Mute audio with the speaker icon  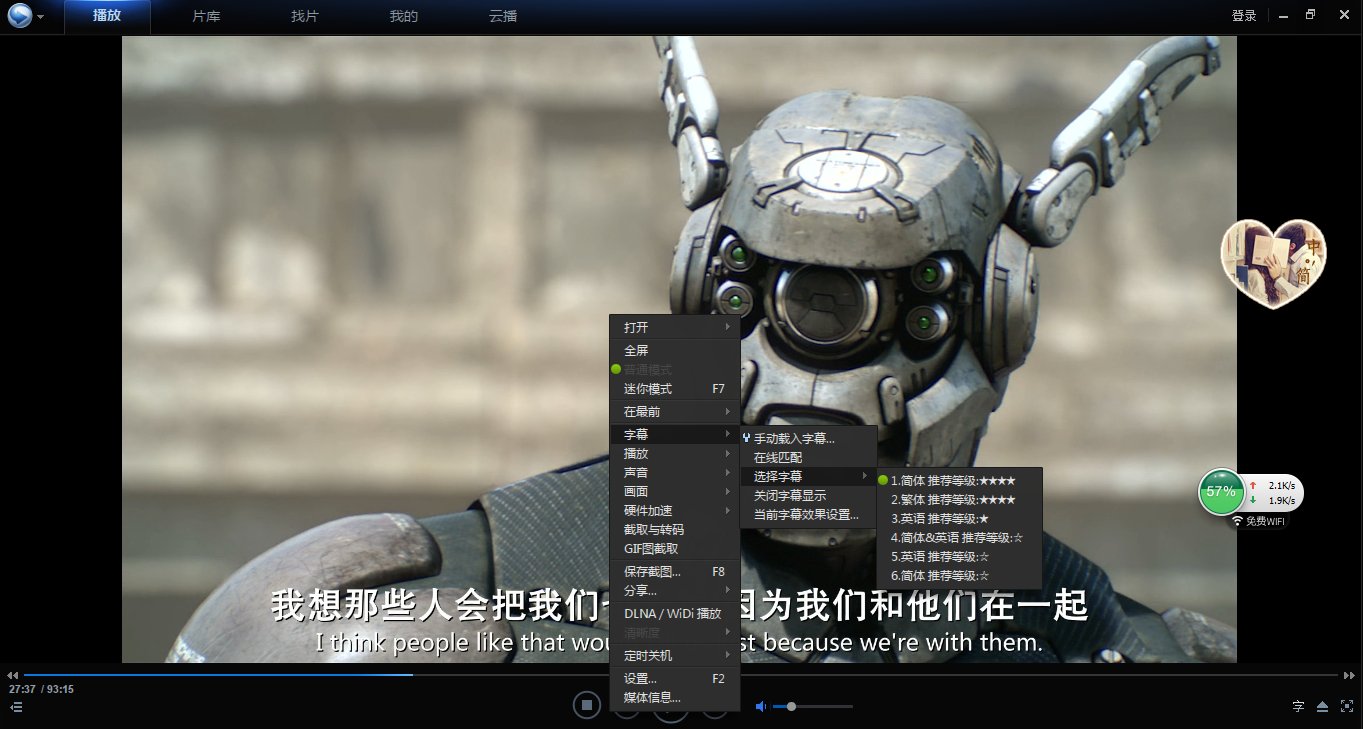[760, 706]
